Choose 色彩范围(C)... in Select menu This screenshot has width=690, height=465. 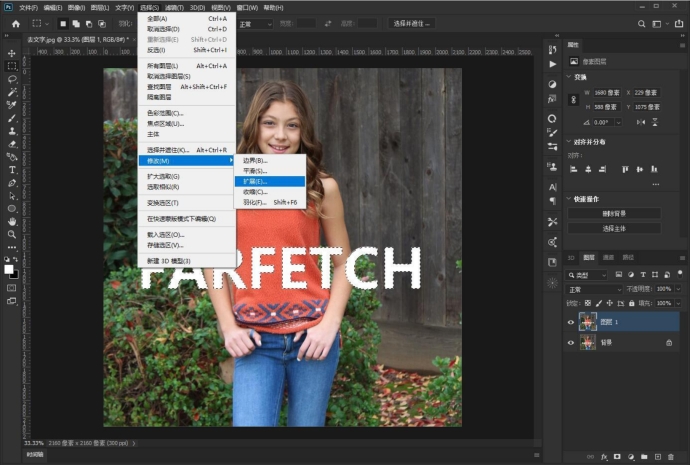click(x=187, y=113)
